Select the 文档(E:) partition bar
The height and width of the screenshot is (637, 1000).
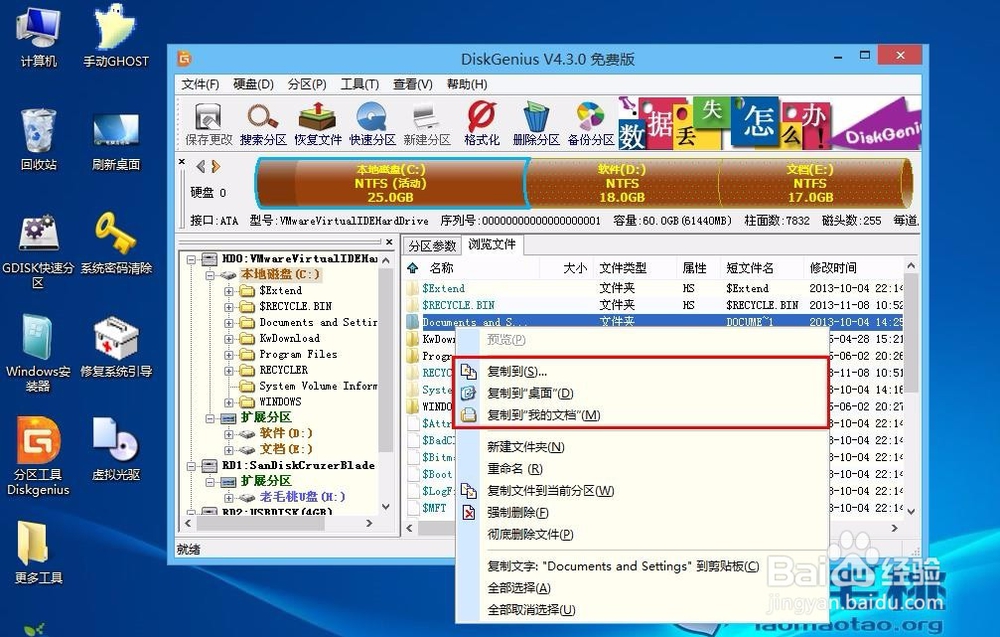(815, 183)
